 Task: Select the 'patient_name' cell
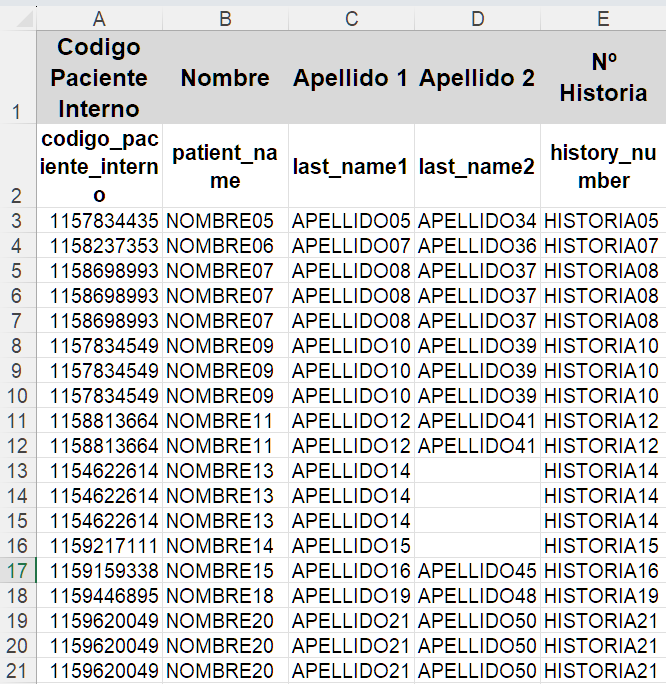[x=225, y=167]
